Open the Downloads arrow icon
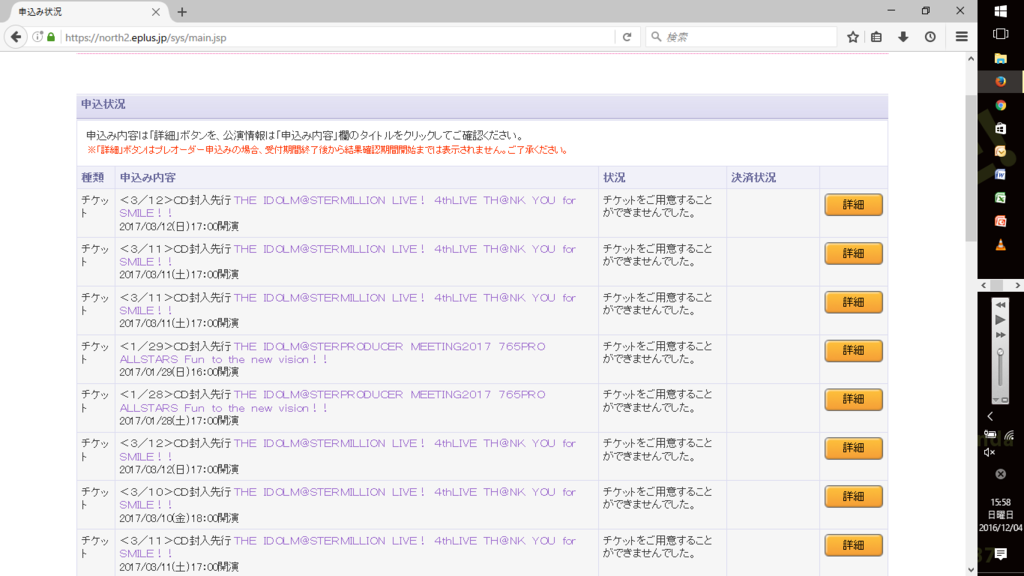 903,37
